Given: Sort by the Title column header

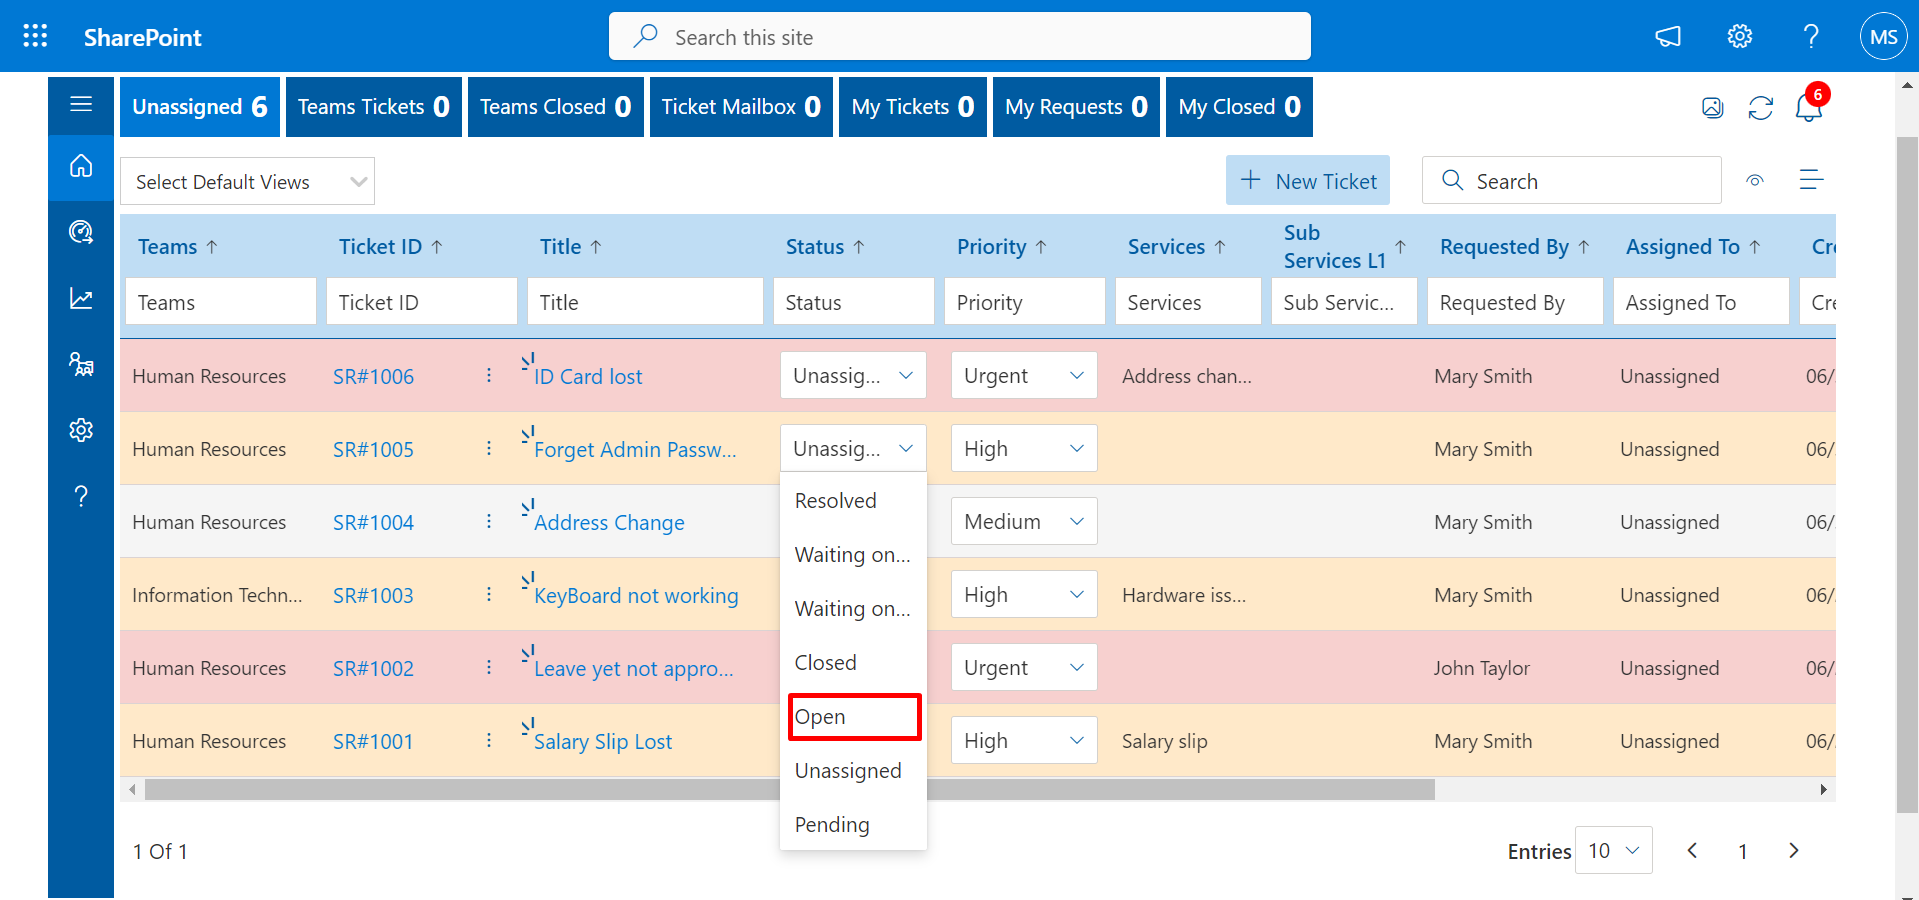Looking at the screenshot, I should coord(571,247).
